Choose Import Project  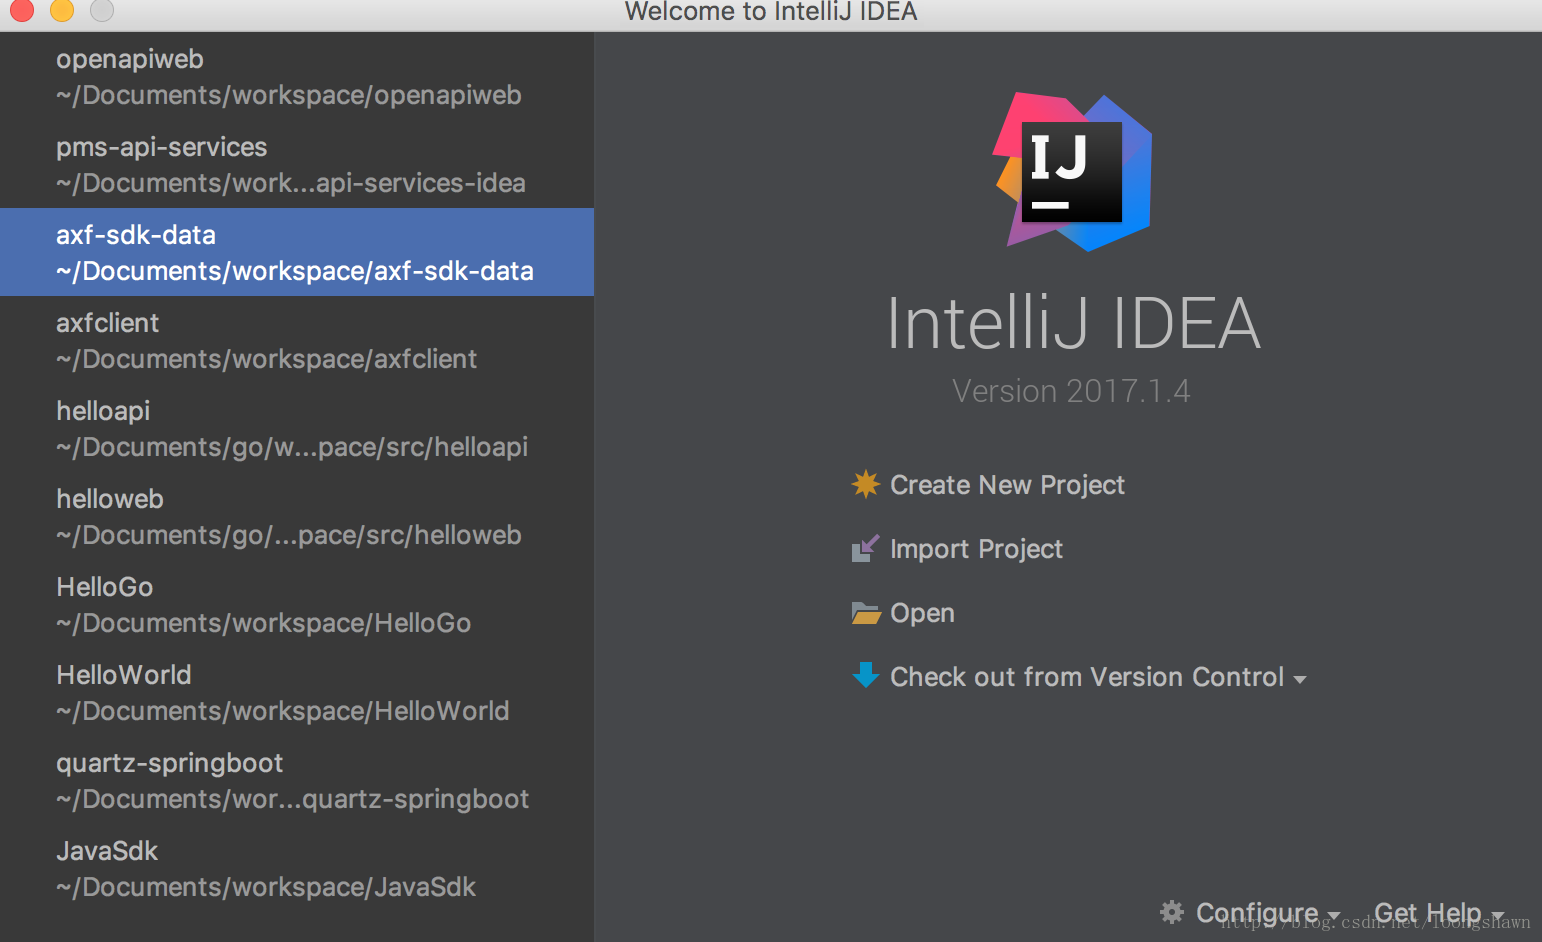point(976,549)
